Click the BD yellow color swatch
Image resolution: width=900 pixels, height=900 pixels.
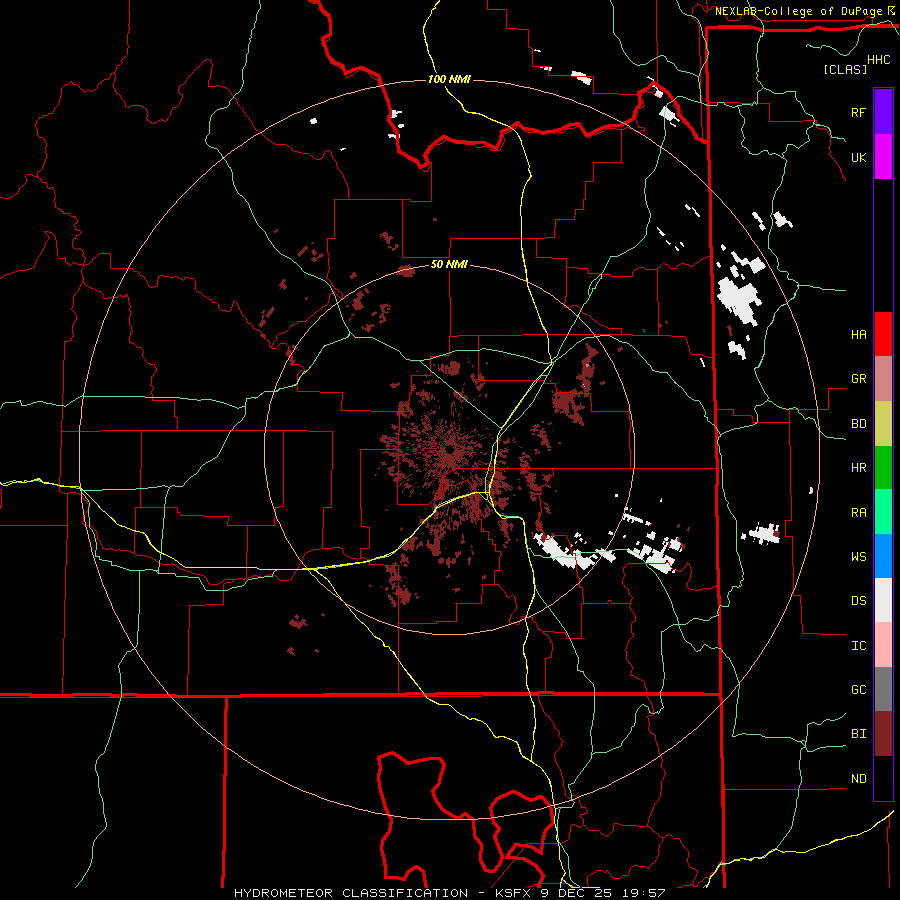coord(883,424)
